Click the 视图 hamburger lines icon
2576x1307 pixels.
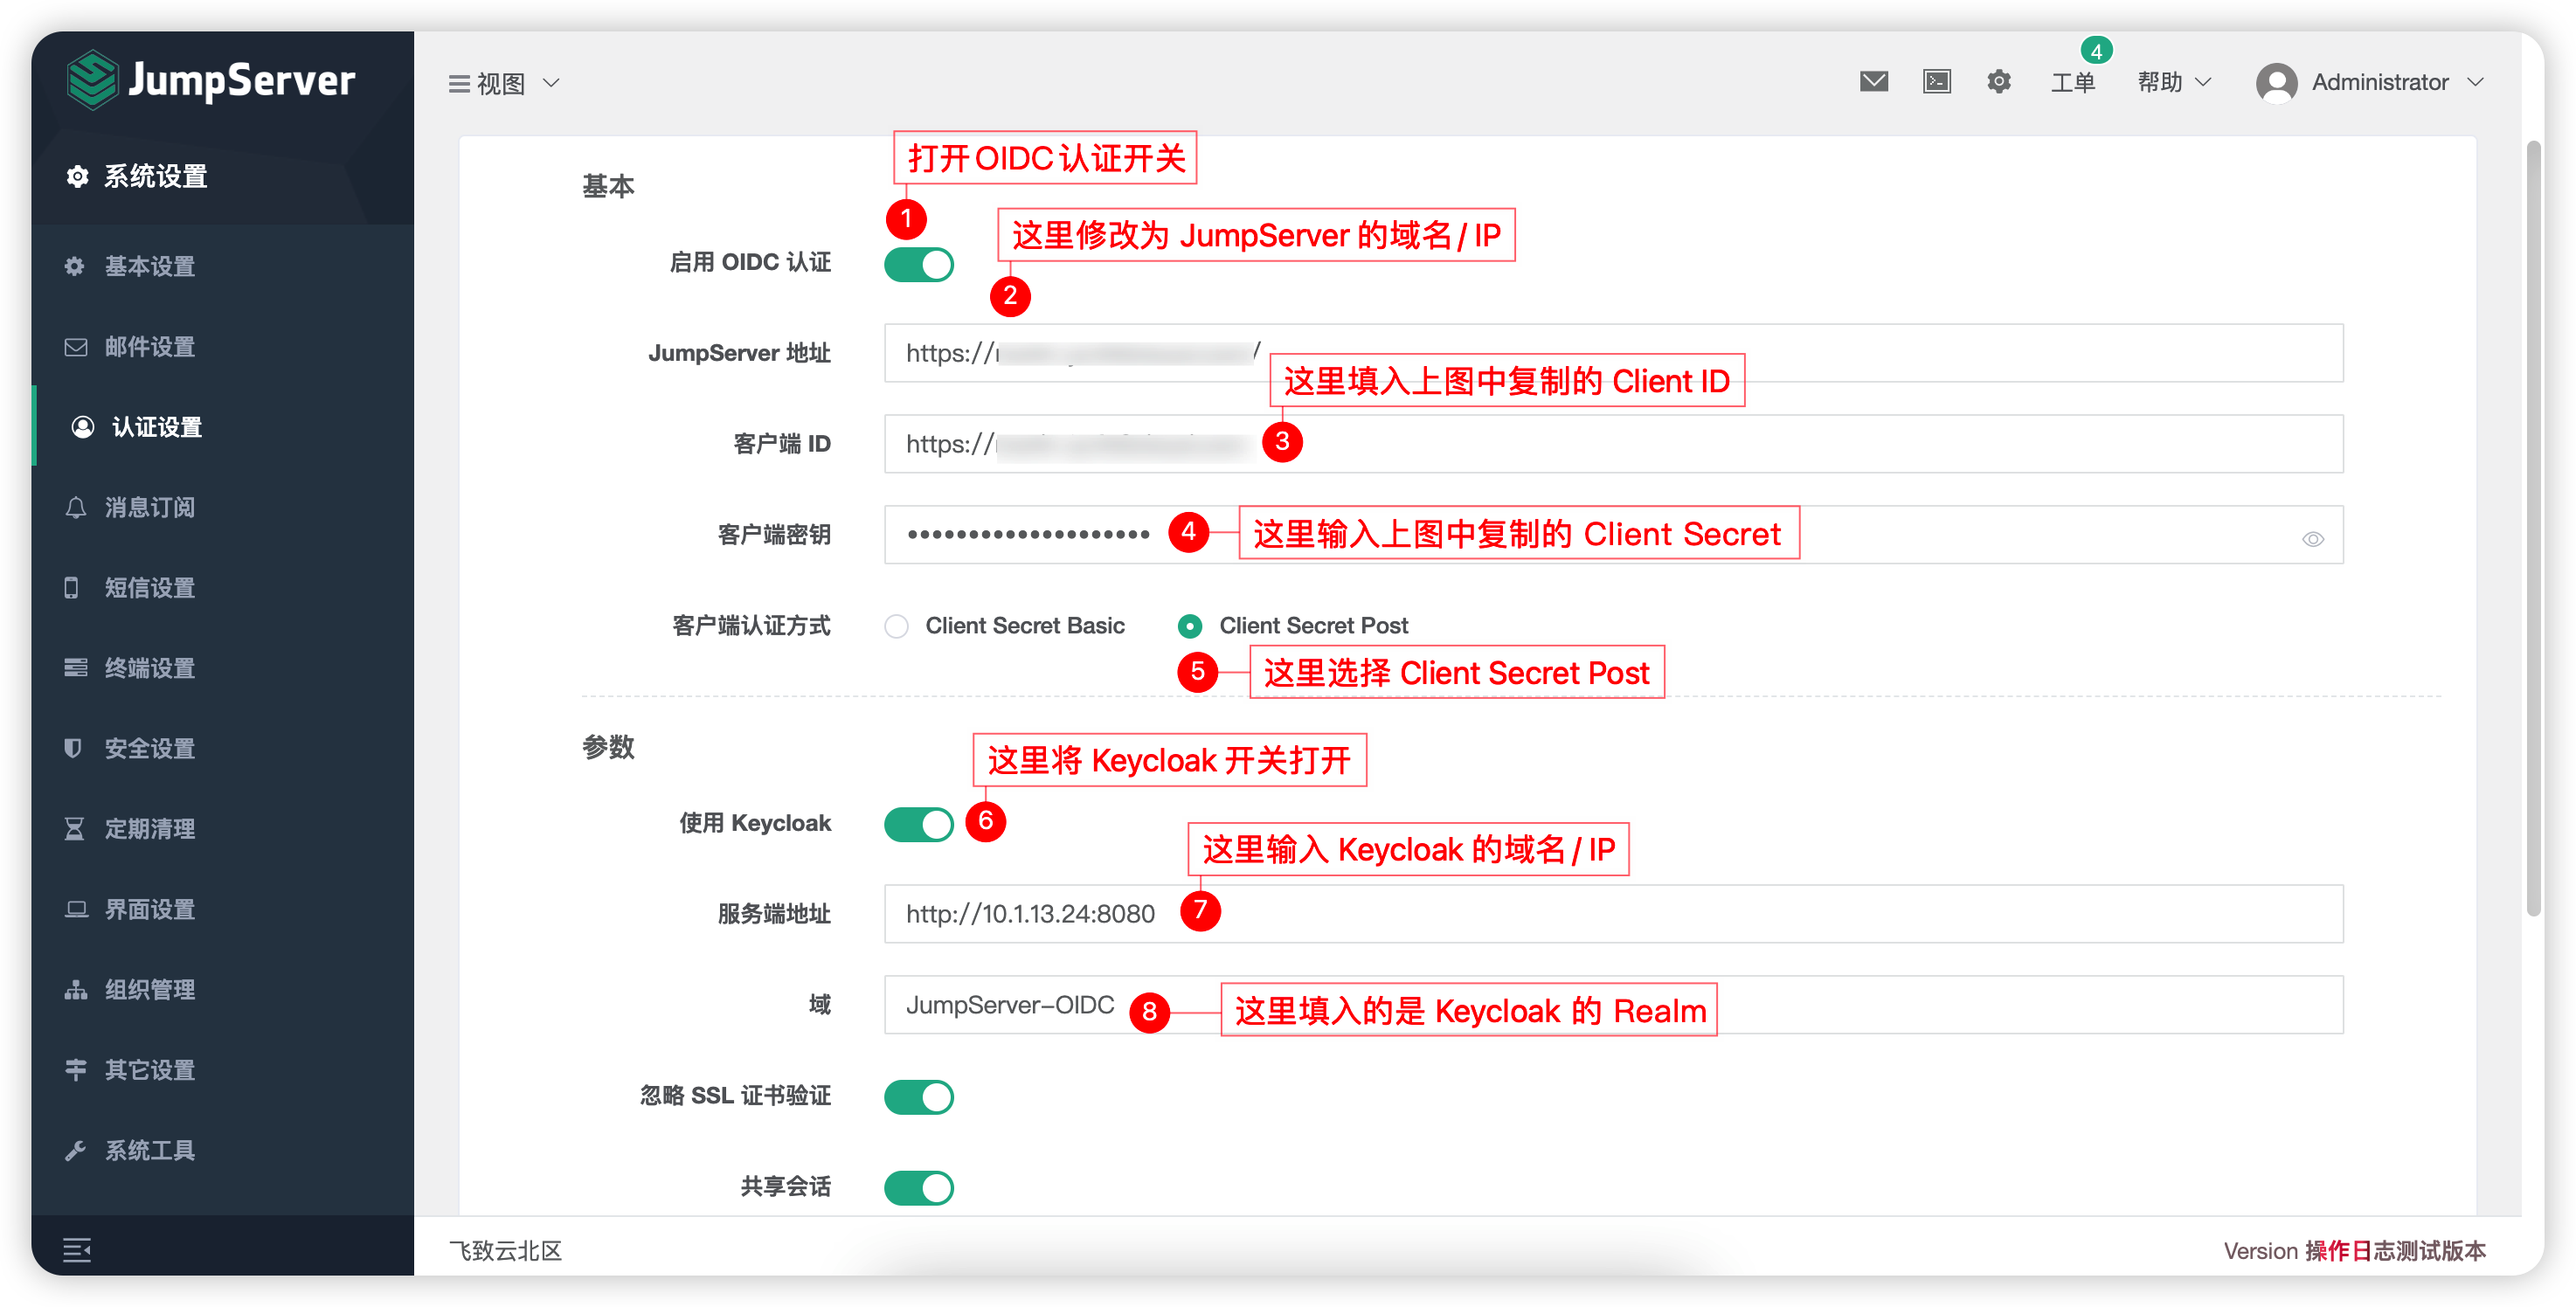[459, 83]
